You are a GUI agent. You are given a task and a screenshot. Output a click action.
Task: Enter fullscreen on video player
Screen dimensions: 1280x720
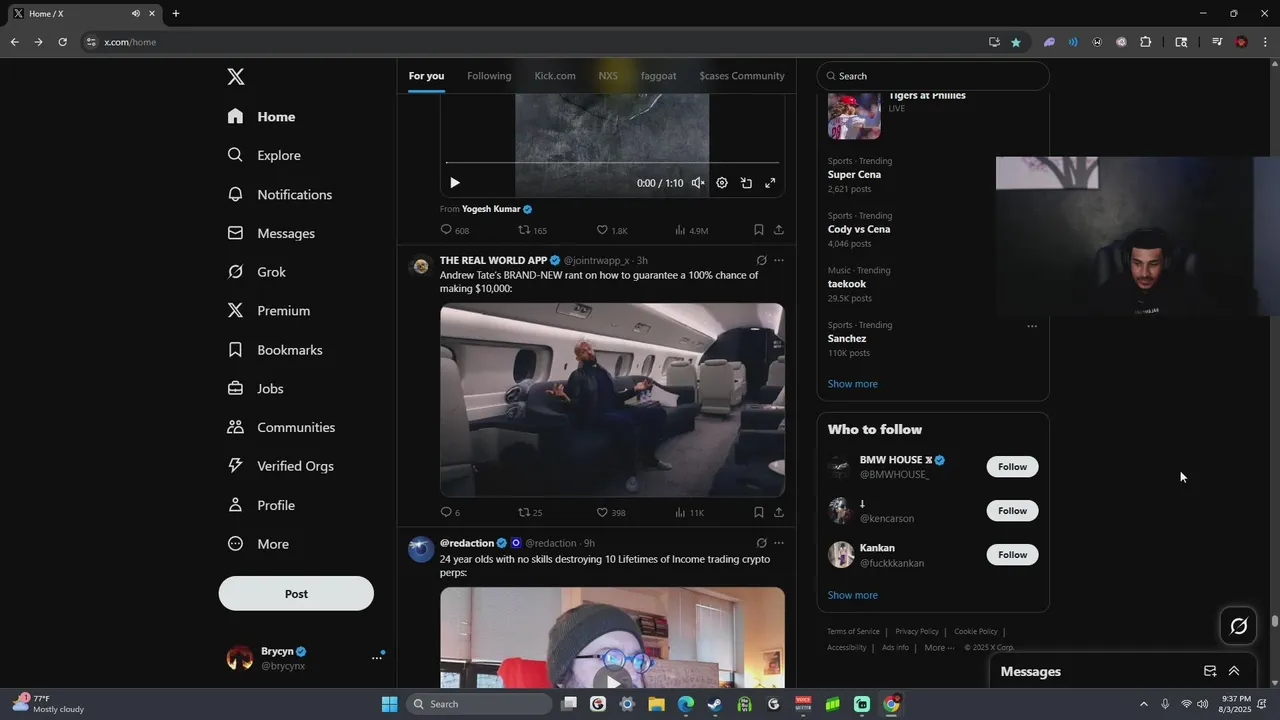(770, 183)
